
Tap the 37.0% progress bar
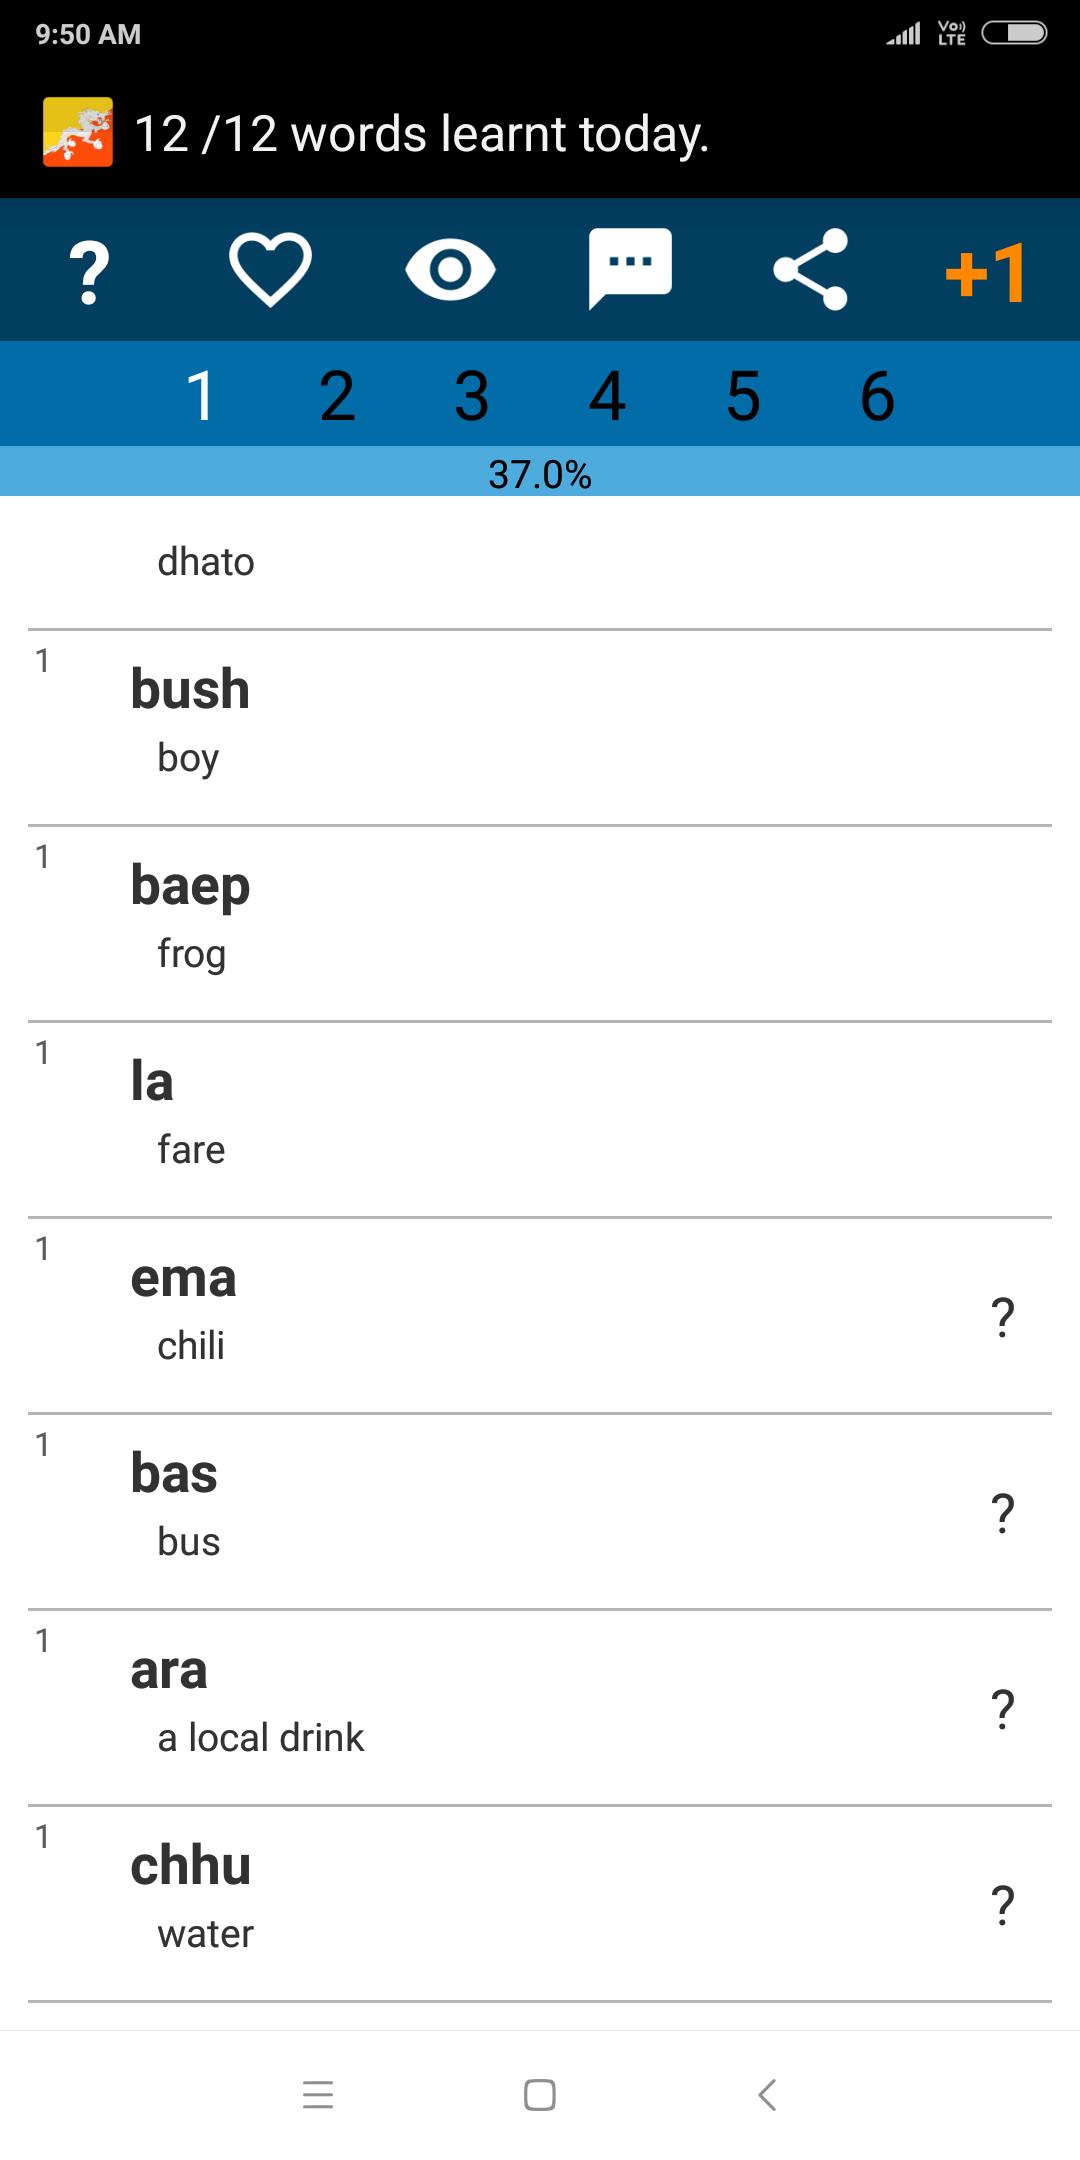point(540,472)
